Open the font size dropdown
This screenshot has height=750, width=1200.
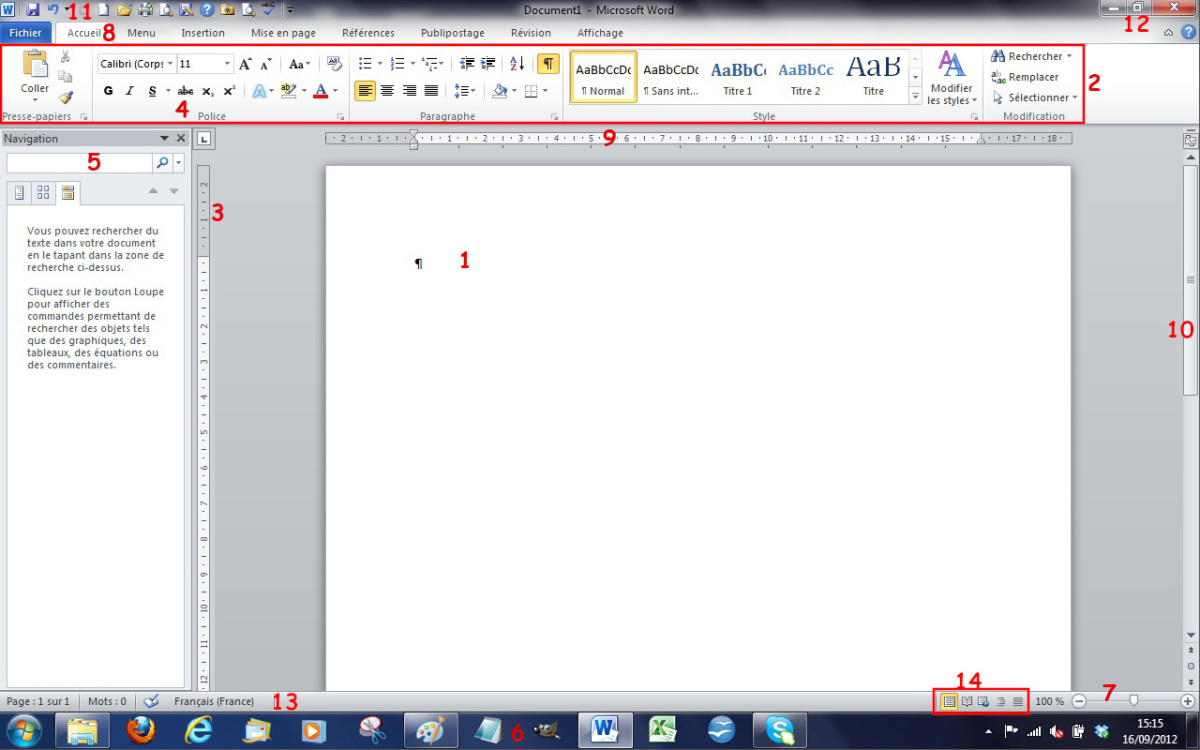(x=228, y=64)
